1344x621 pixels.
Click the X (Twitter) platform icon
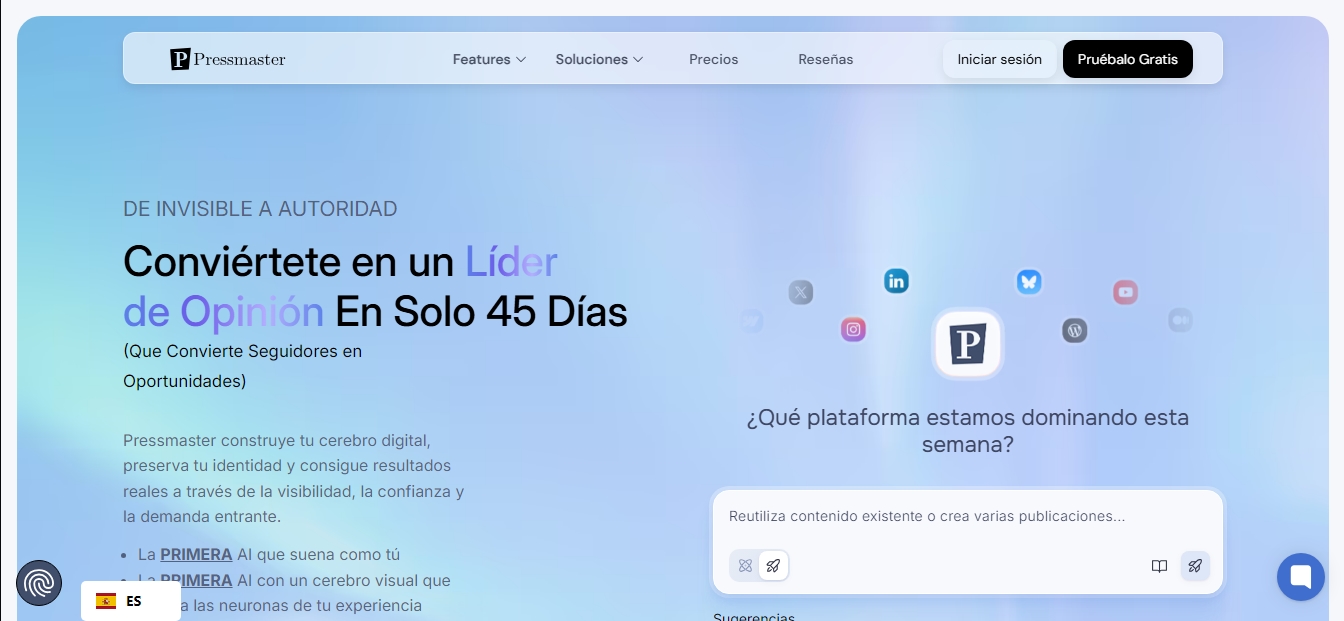[801, 292]
